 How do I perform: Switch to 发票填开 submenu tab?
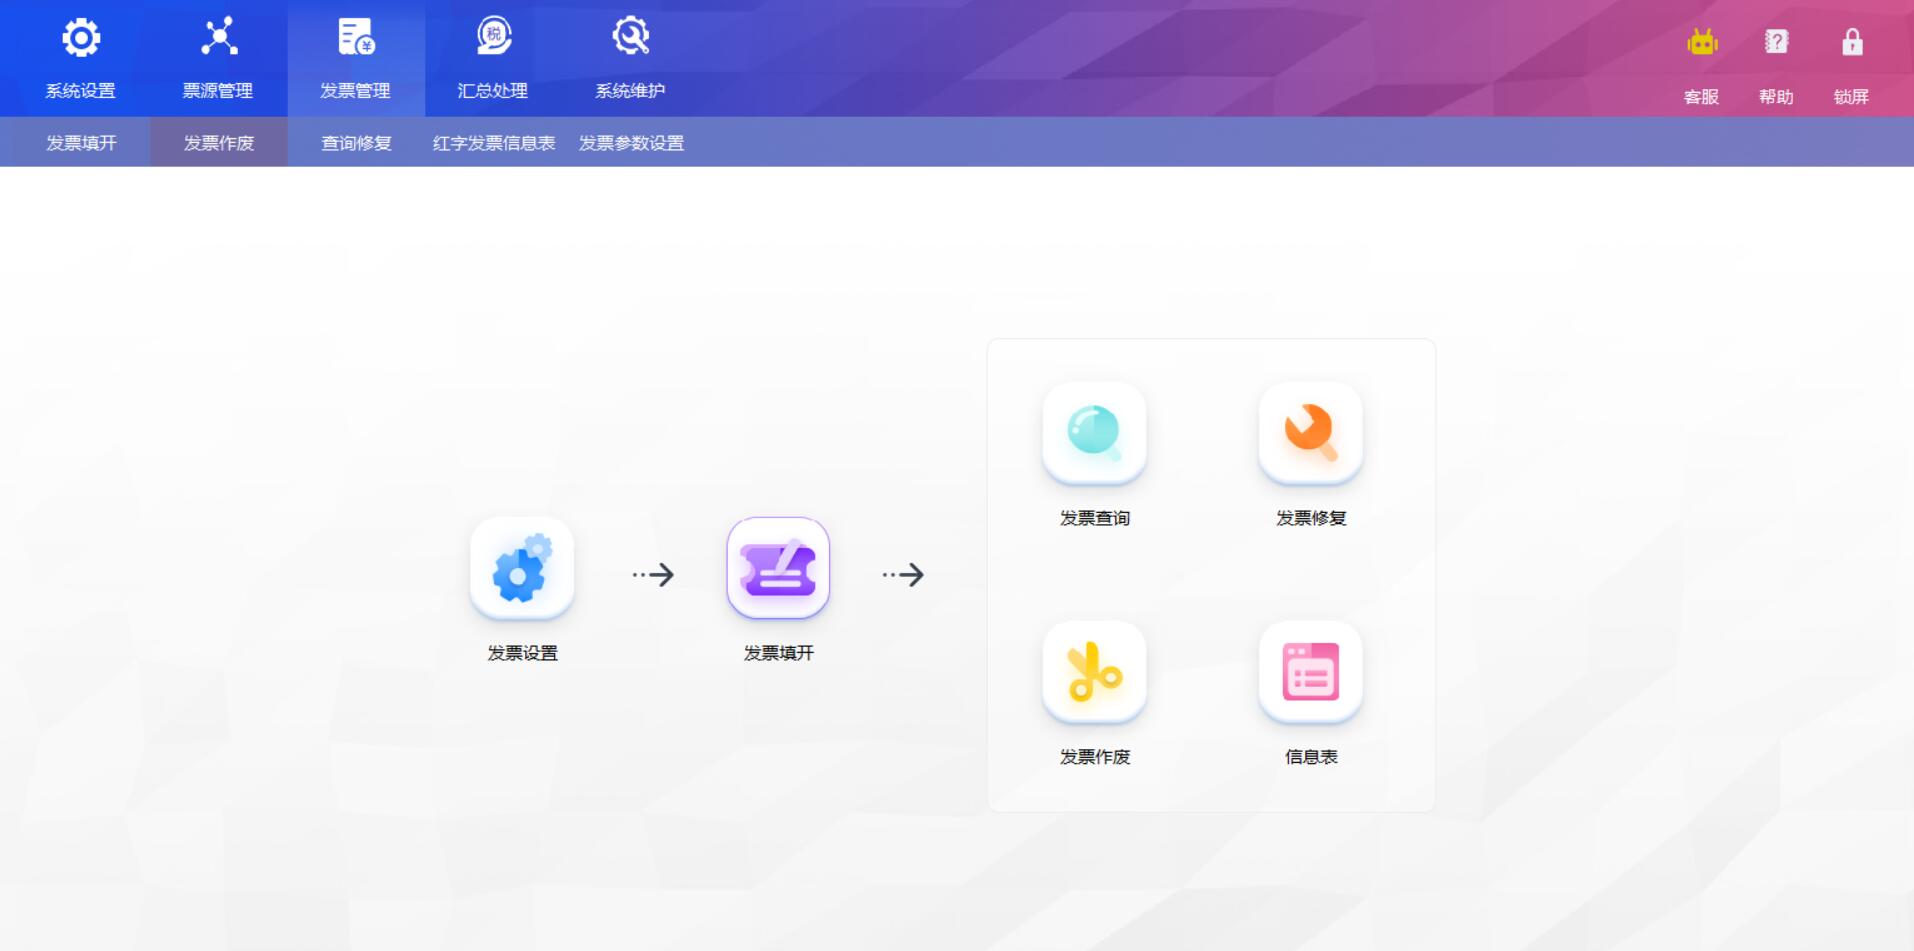[81, 143]
